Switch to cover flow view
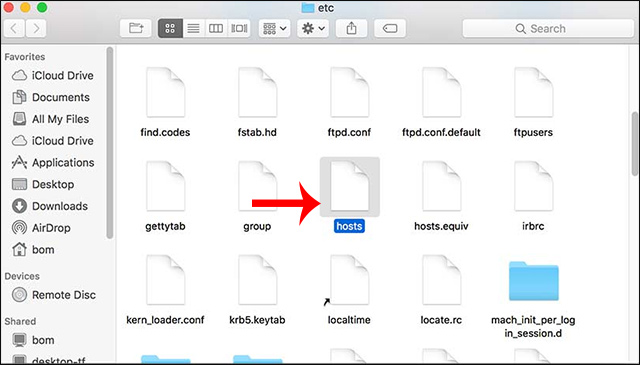The width and height of the screenshot is (640, 365). (x=239, y=28)
